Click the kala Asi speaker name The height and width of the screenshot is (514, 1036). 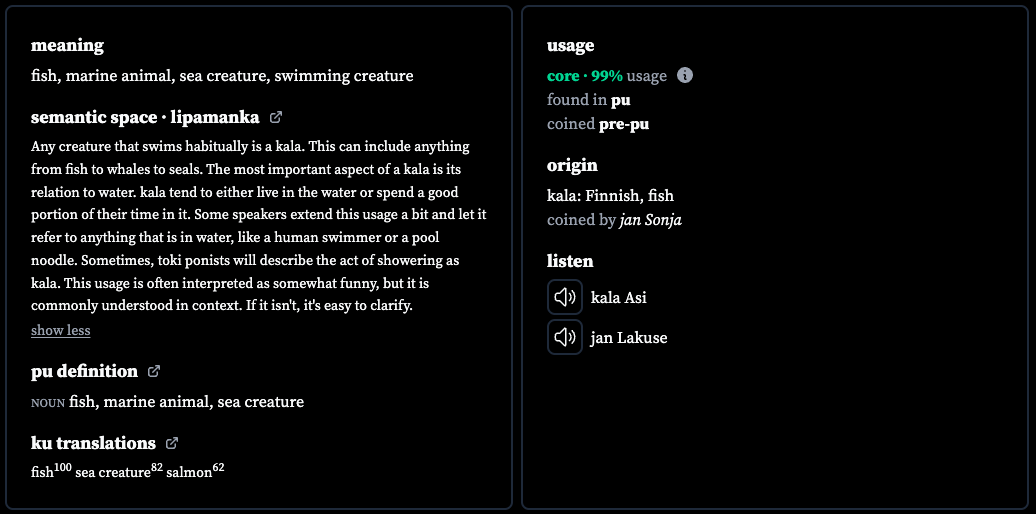tap(618, 298)
